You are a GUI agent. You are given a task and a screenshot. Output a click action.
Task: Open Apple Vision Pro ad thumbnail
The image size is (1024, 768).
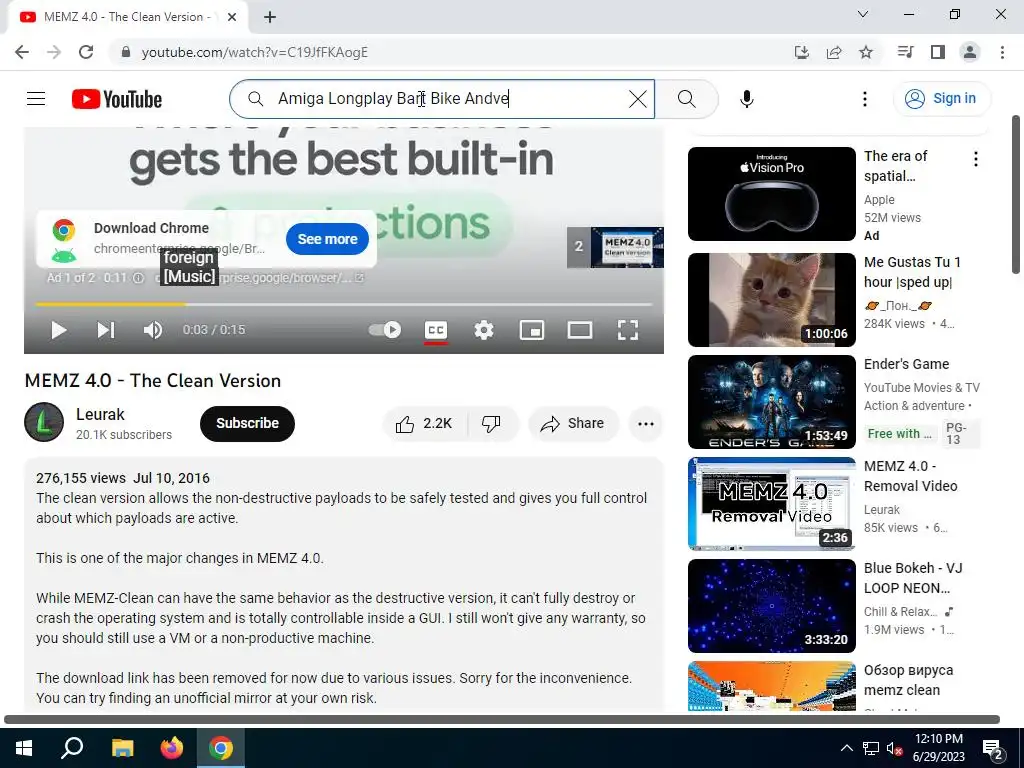click(x=771, y=194)
